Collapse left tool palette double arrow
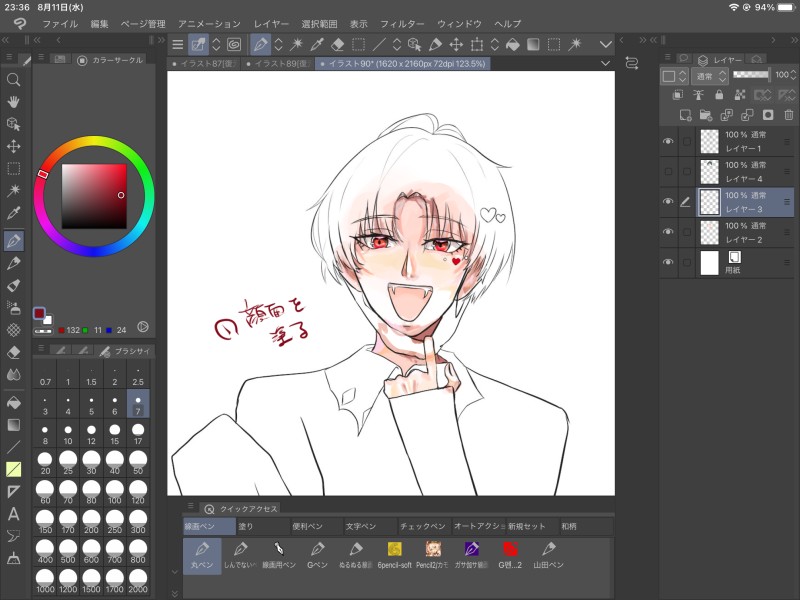 tap(6, 40)
